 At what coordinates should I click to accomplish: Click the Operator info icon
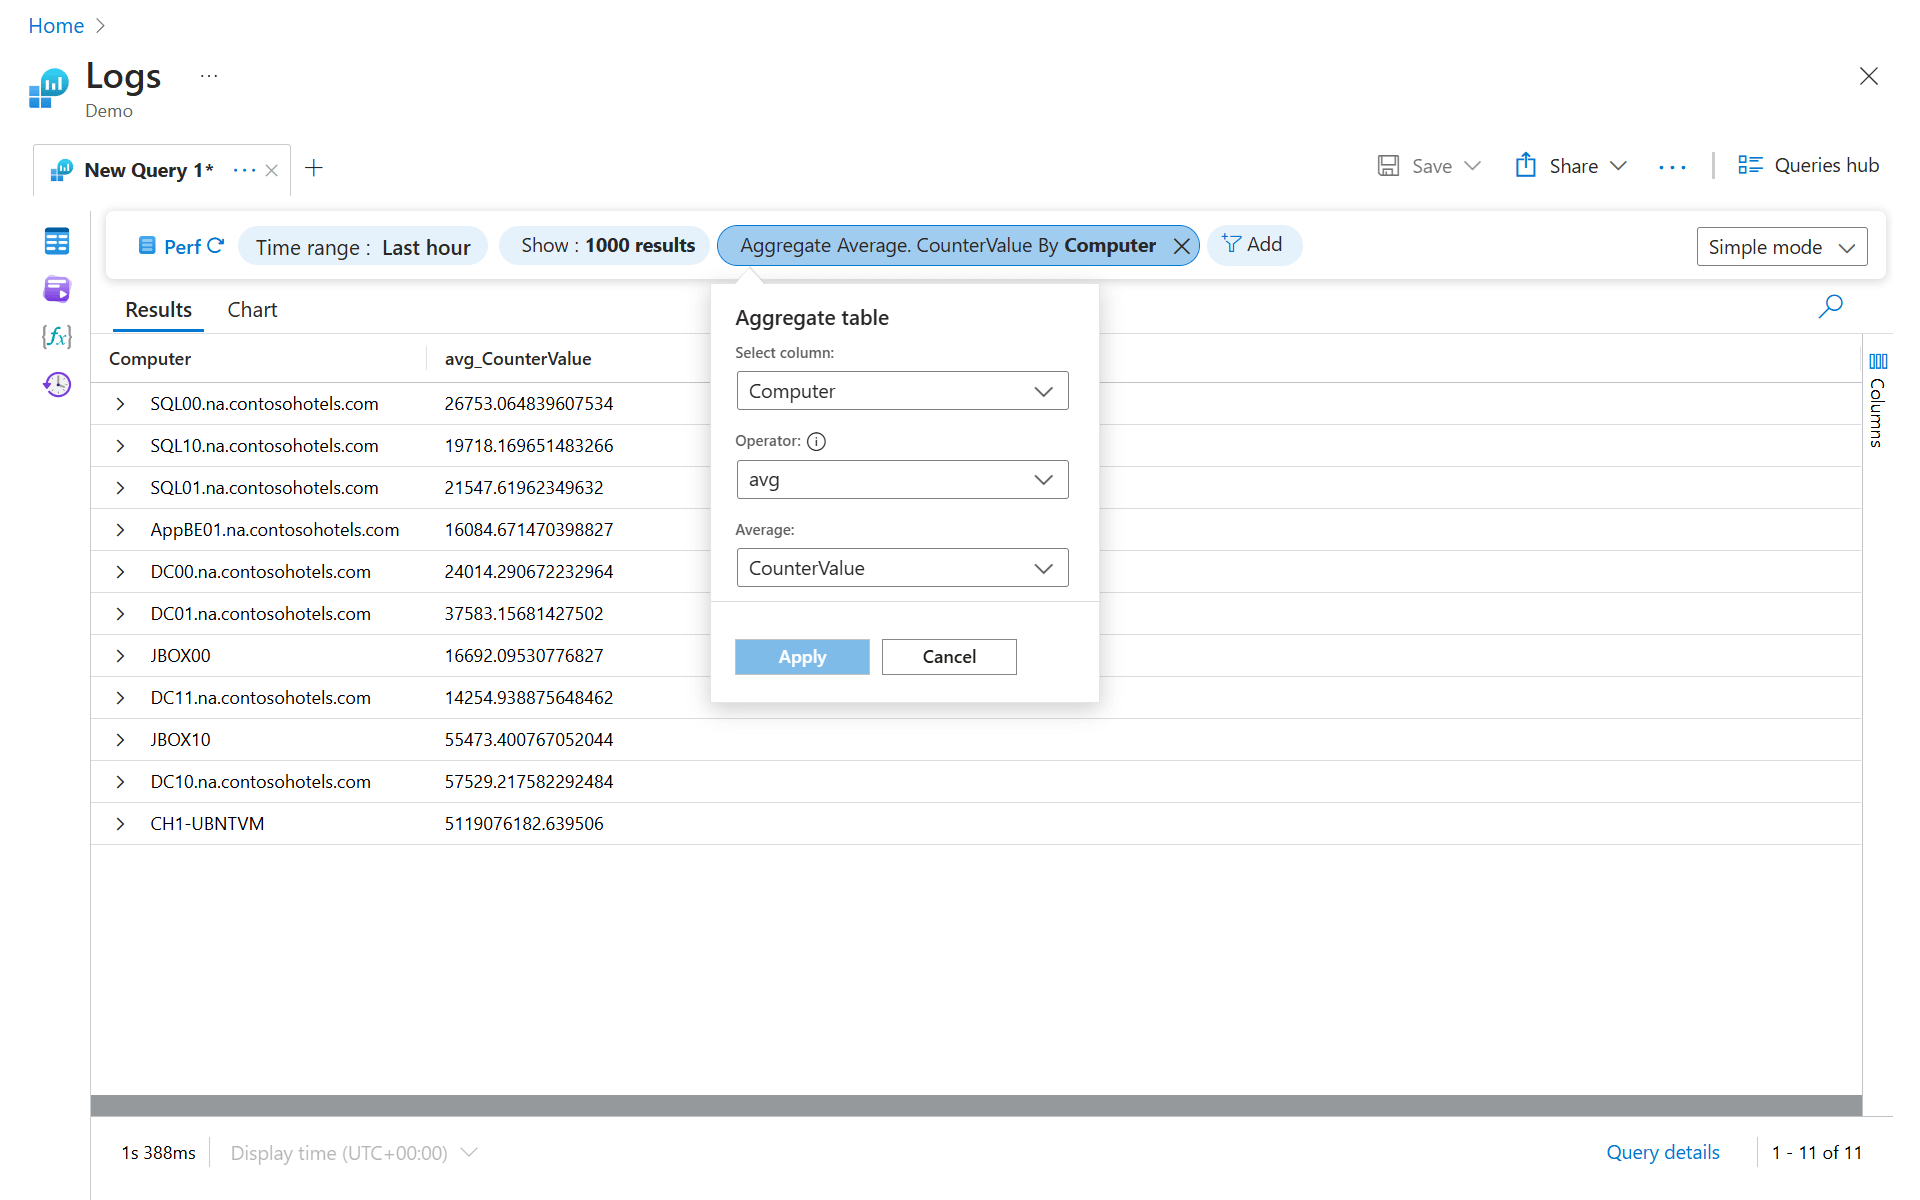(x=816, y=441)
